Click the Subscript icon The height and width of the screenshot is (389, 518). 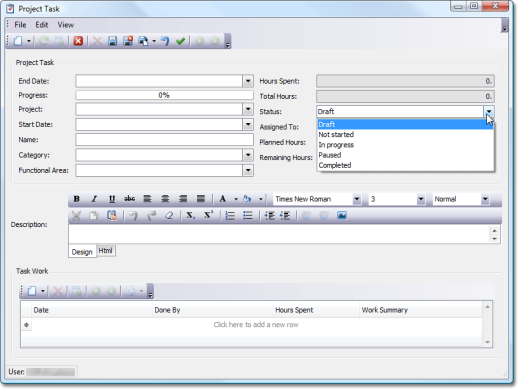click(x=190, y=216)
